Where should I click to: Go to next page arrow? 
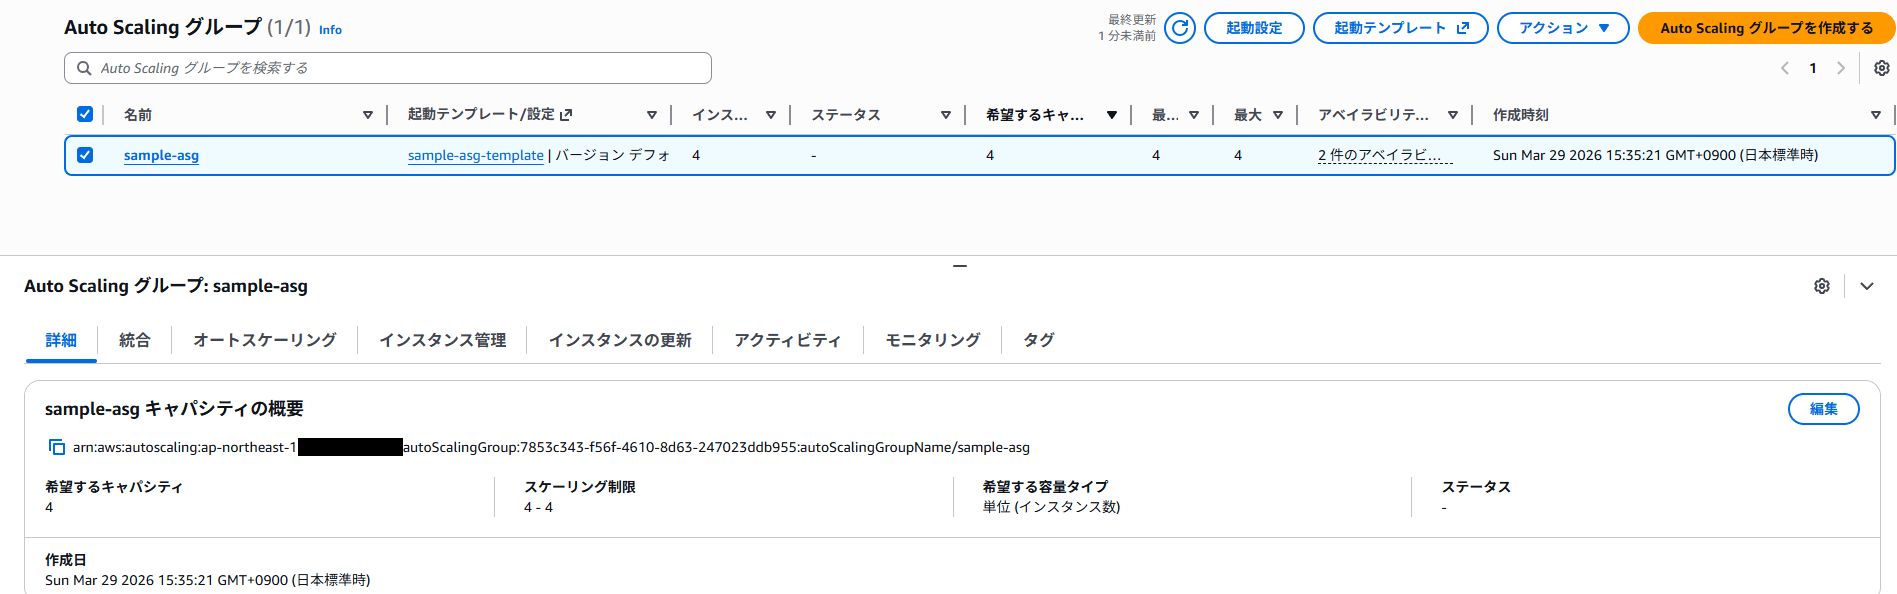tap(1840, 68)
